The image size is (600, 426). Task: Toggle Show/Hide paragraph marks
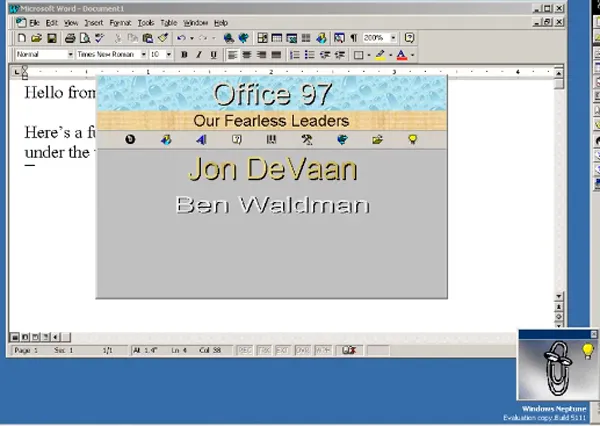click(353, 38)
